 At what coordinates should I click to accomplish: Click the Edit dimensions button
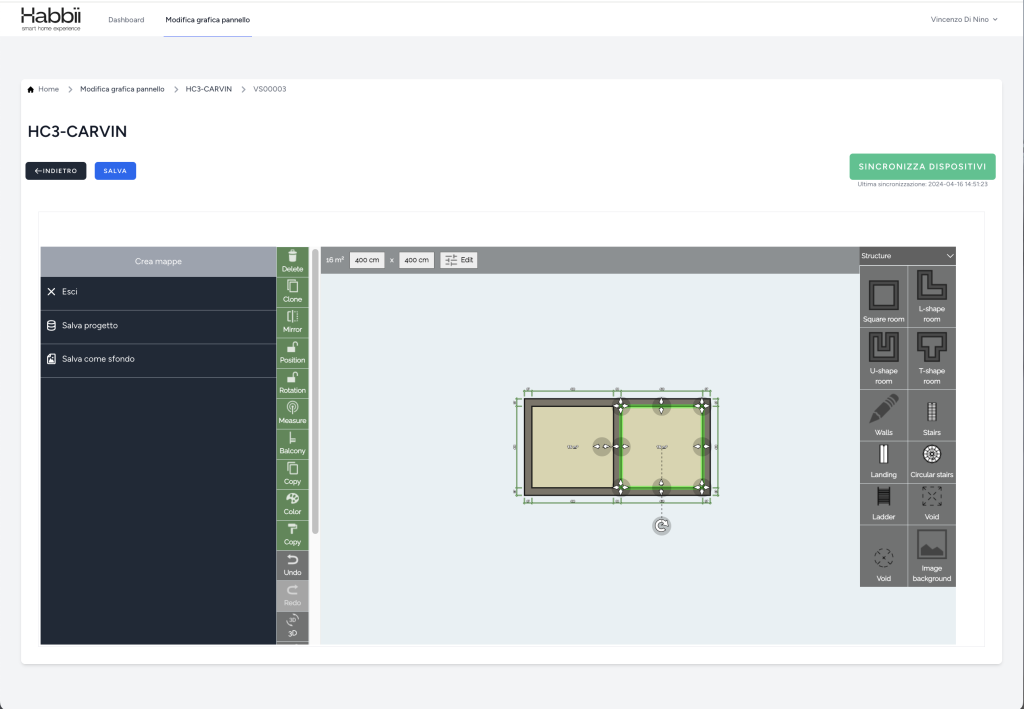[x=458, y=260]
